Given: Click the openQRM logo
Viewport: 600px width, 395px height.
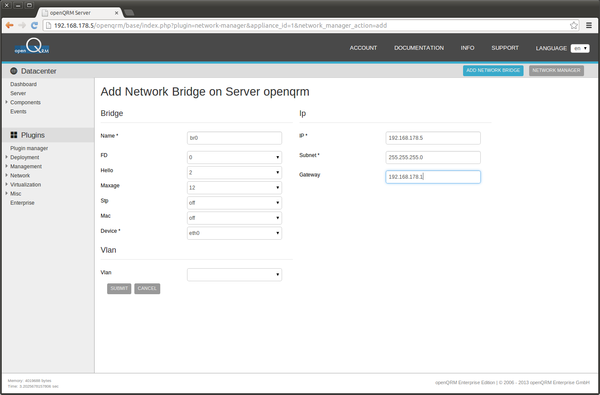Looking at the screenshot, I should point(32,46).
